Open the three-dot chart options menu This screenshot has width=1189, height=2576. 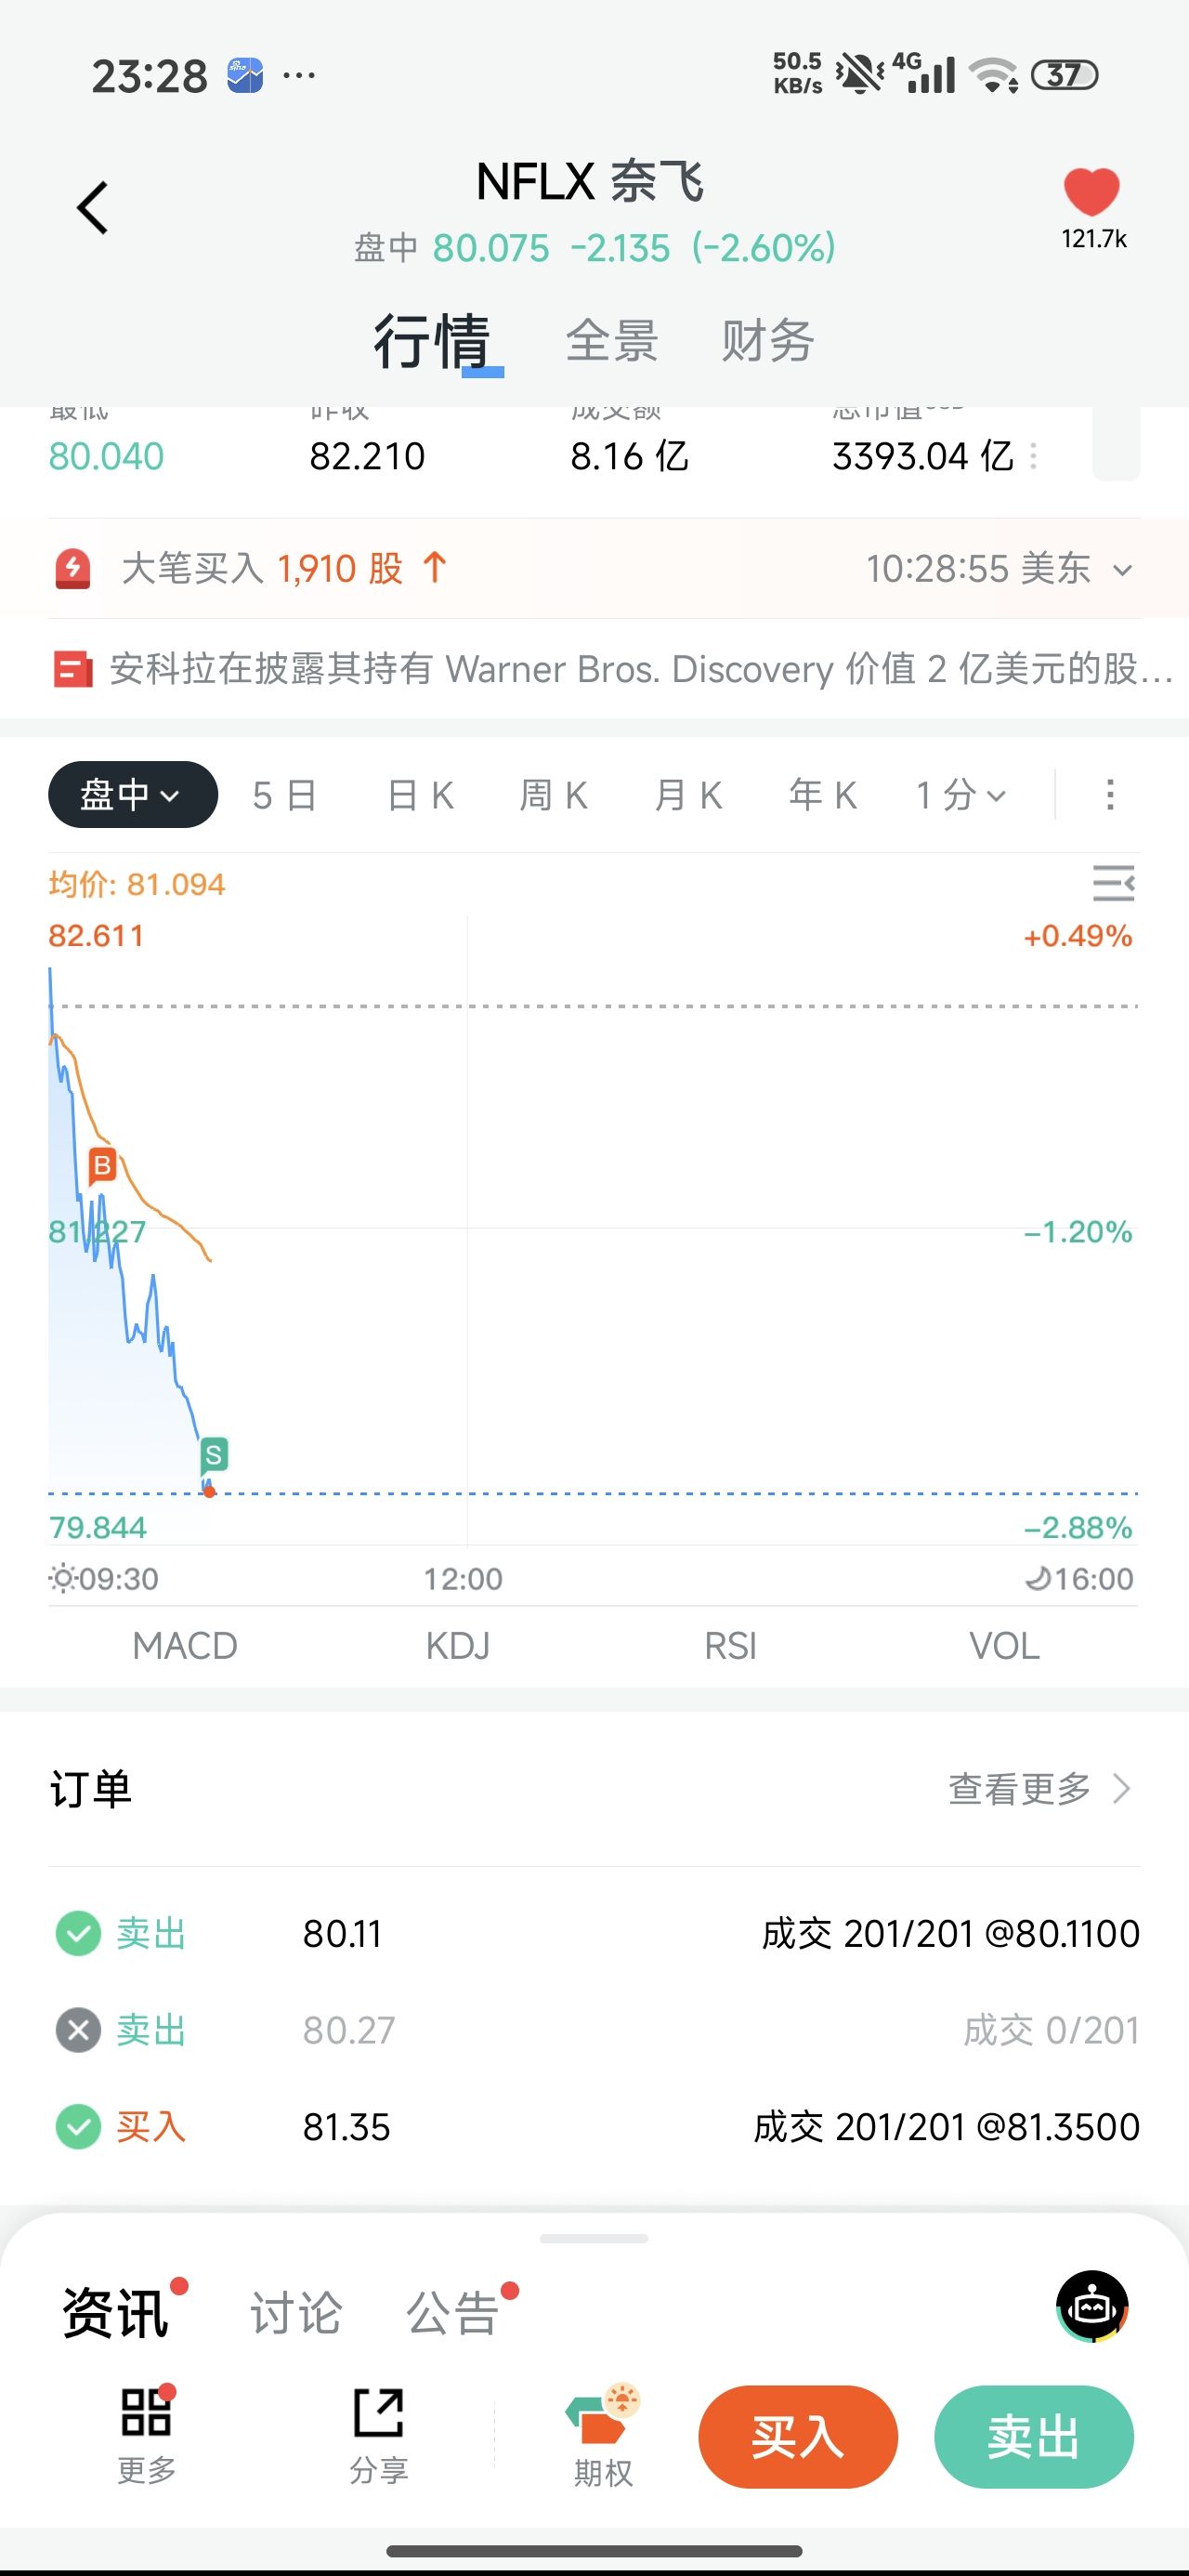click(1110, 795)
